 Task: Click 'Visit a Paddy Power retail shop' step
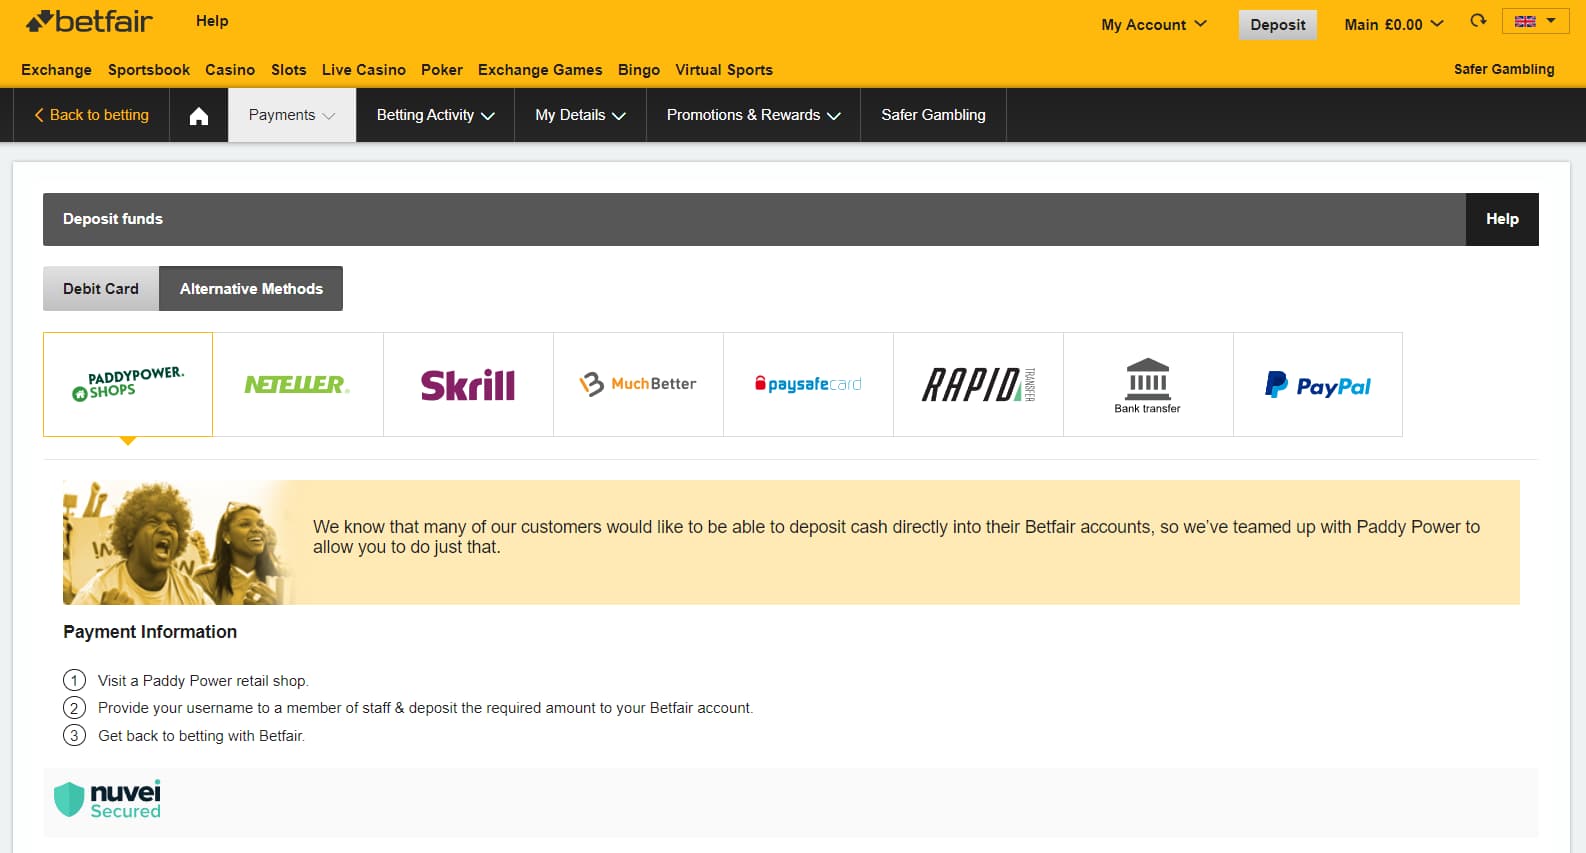coord(203,681)
